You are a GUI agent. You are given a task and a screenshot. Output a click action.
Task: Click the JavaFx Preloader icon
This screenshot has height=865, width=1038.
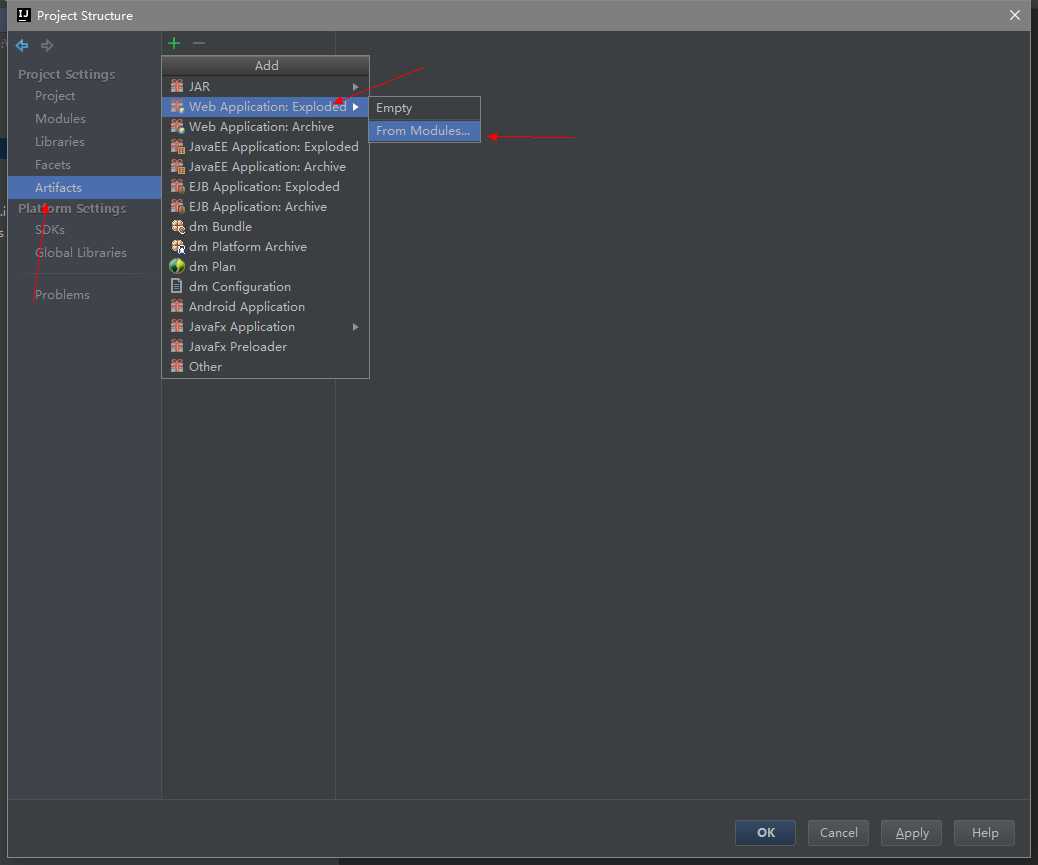pos(177,346)
